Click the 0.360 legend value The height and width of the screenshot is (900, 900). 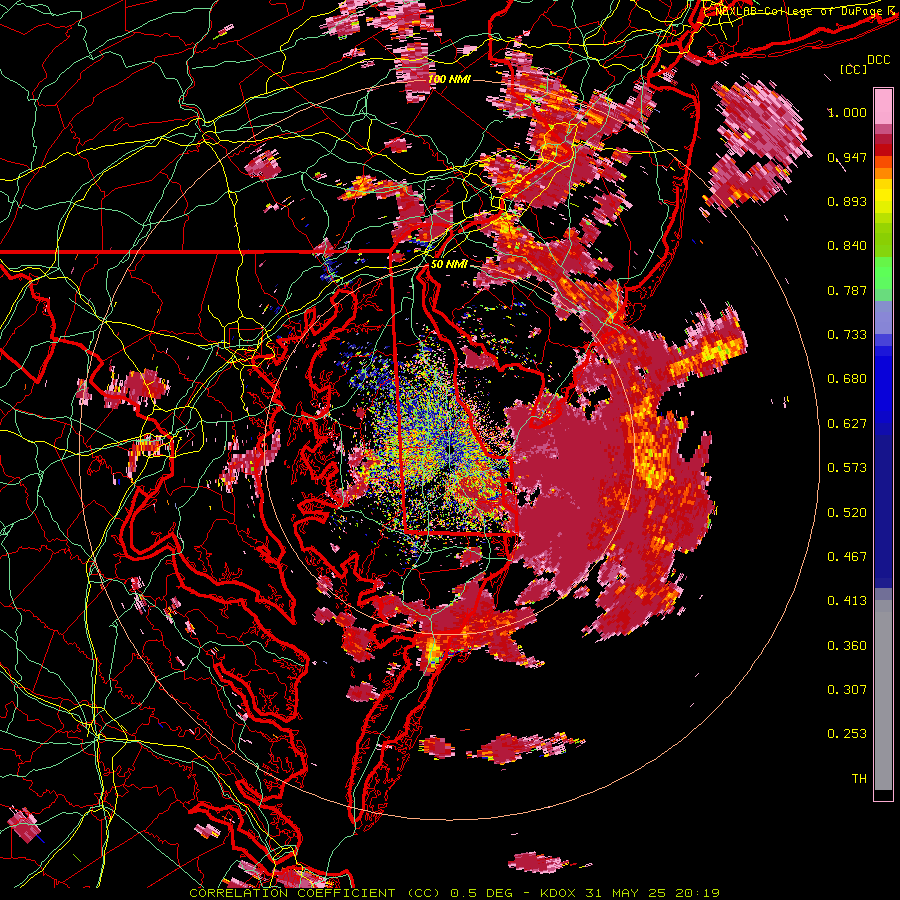tap(847, 646)
